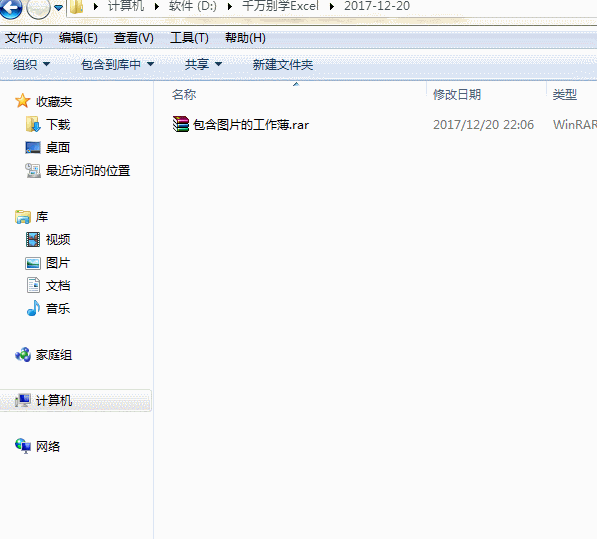Click the WinRAR archive icon of 包含图片的工作薄.rar
Viewport: 597px width, 539px height.
[x=180, y=124]
